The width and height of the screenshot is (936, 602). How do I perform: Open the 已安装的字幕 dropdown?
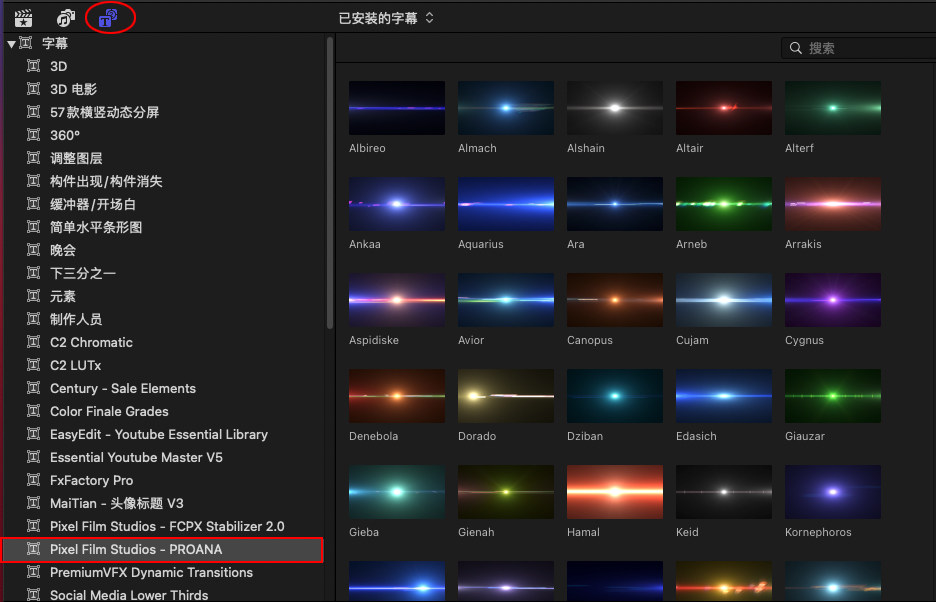[x=386, y=19]
